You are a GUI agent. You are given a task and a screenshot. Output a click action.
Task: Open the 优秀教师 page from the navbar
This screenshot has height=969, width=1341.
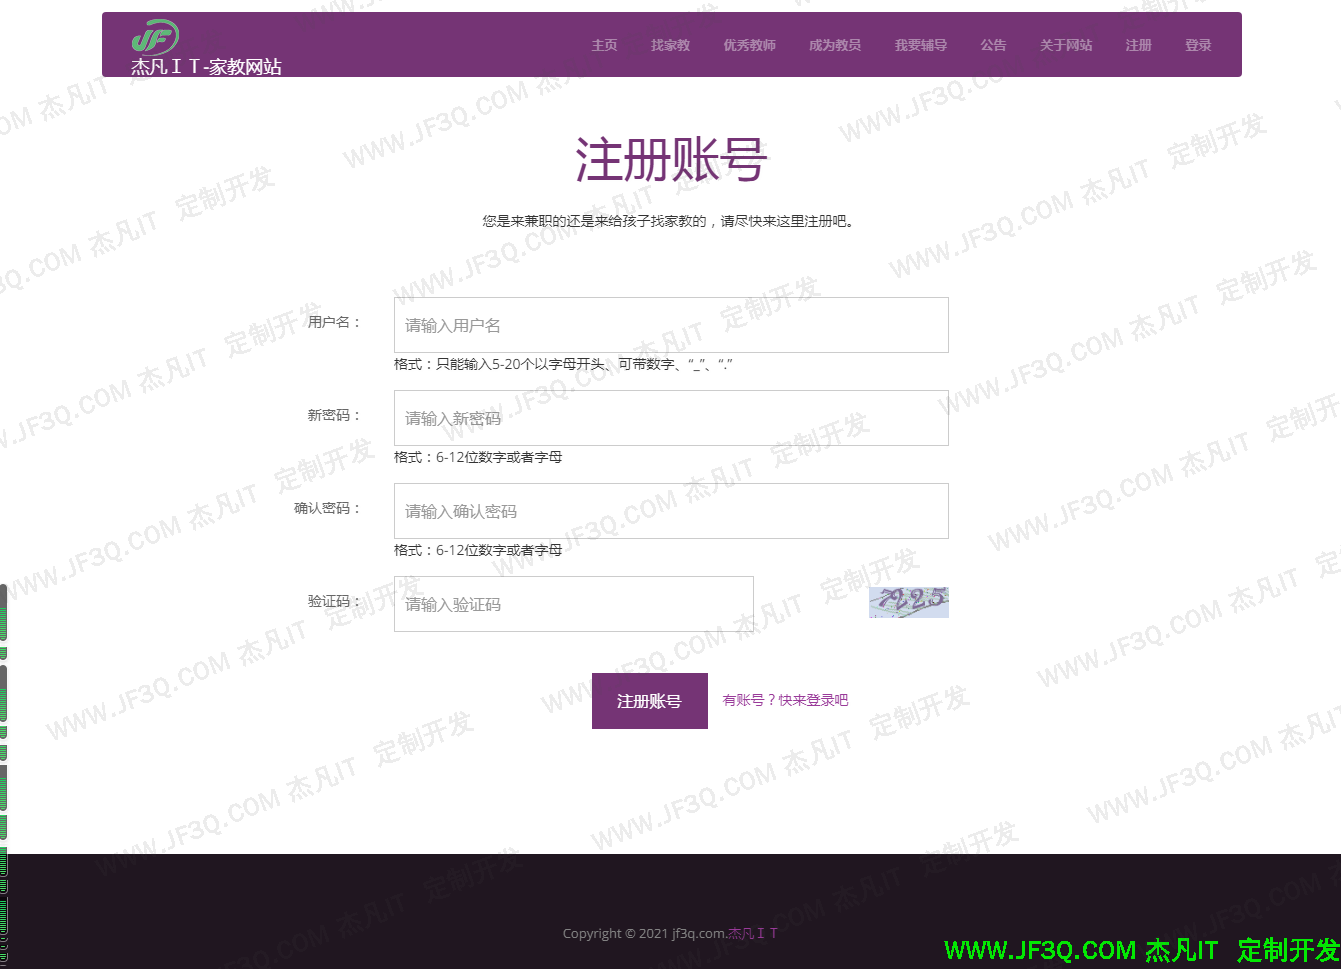(749, 45)
